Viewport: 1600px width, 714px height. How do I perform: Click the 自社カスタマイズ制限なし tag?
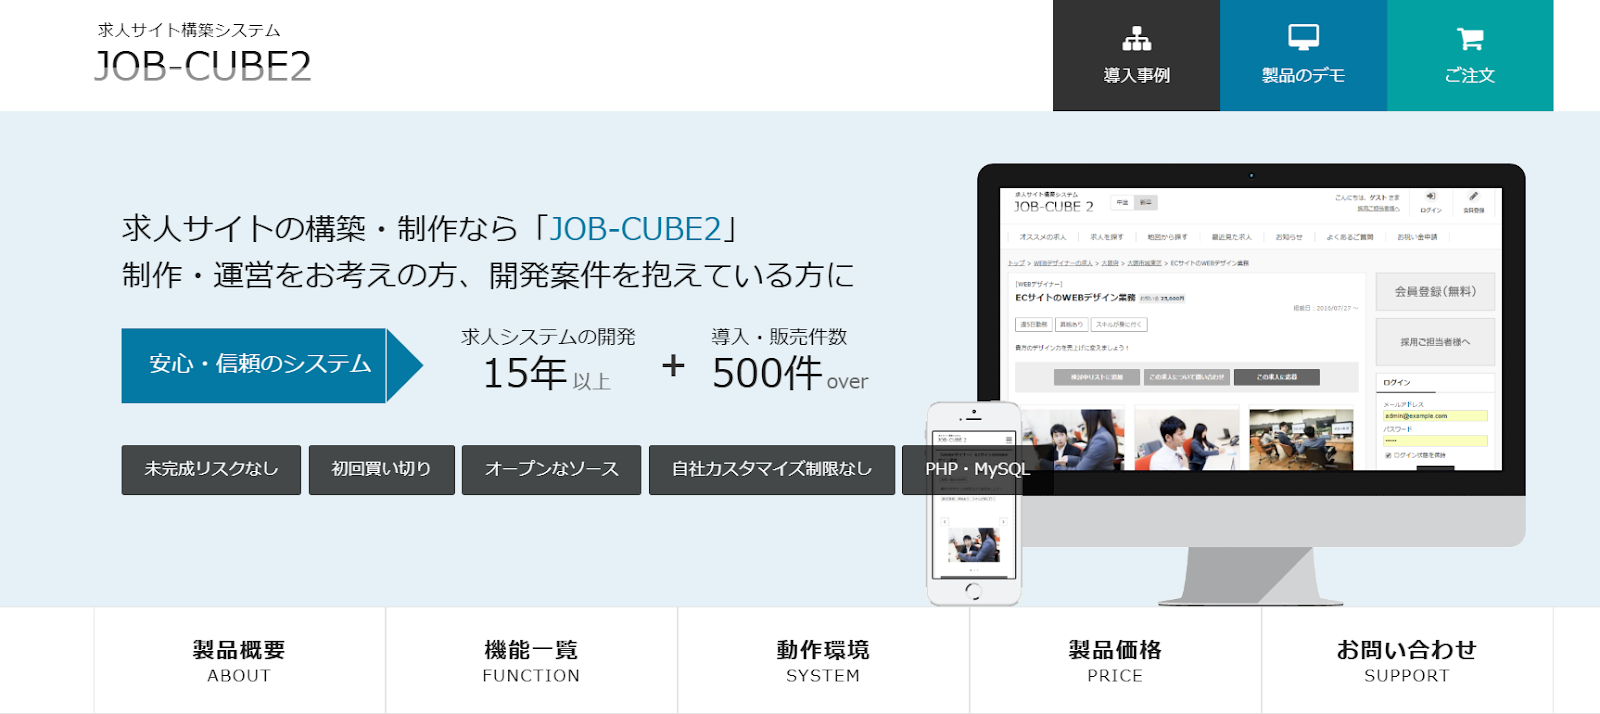point(772,470)
